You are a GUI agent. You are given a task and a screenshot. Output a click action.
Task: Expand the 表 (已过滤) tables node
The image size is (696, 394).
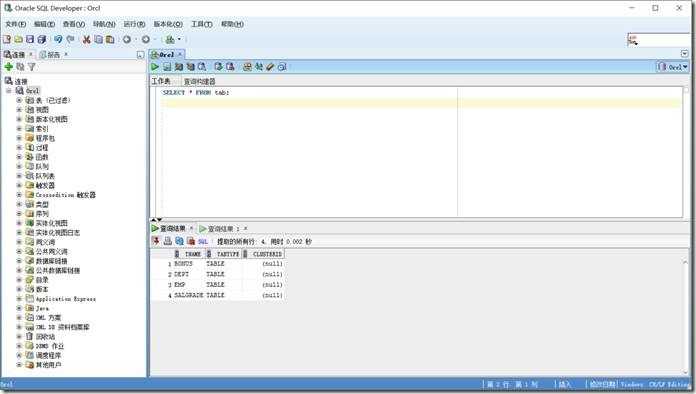19,100
